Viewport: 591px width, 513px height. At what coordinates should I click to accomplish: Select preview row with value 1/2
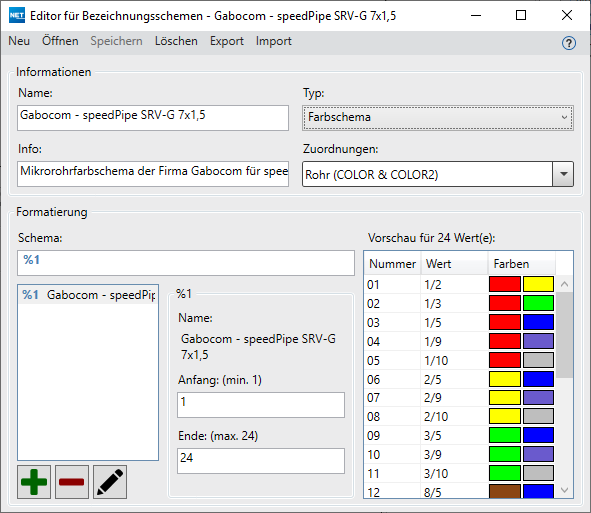point(460,284)
